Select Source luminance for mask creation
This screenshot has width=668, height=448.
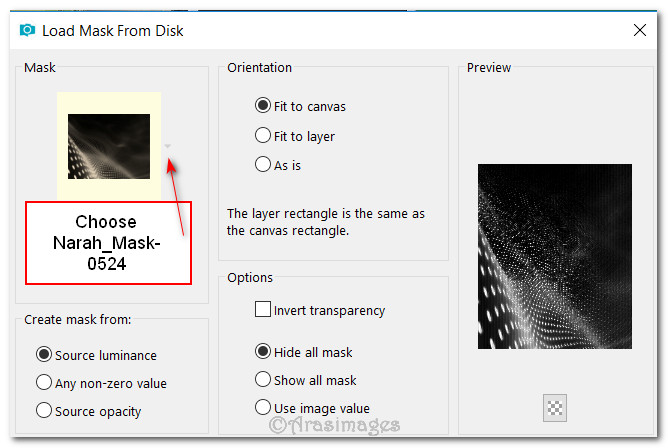pyautogui.click(x=44, y=354)
